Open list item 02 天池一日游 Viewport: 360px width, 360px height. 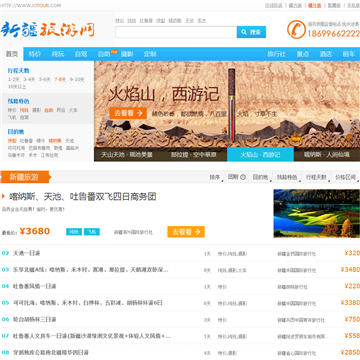point(26,253)
